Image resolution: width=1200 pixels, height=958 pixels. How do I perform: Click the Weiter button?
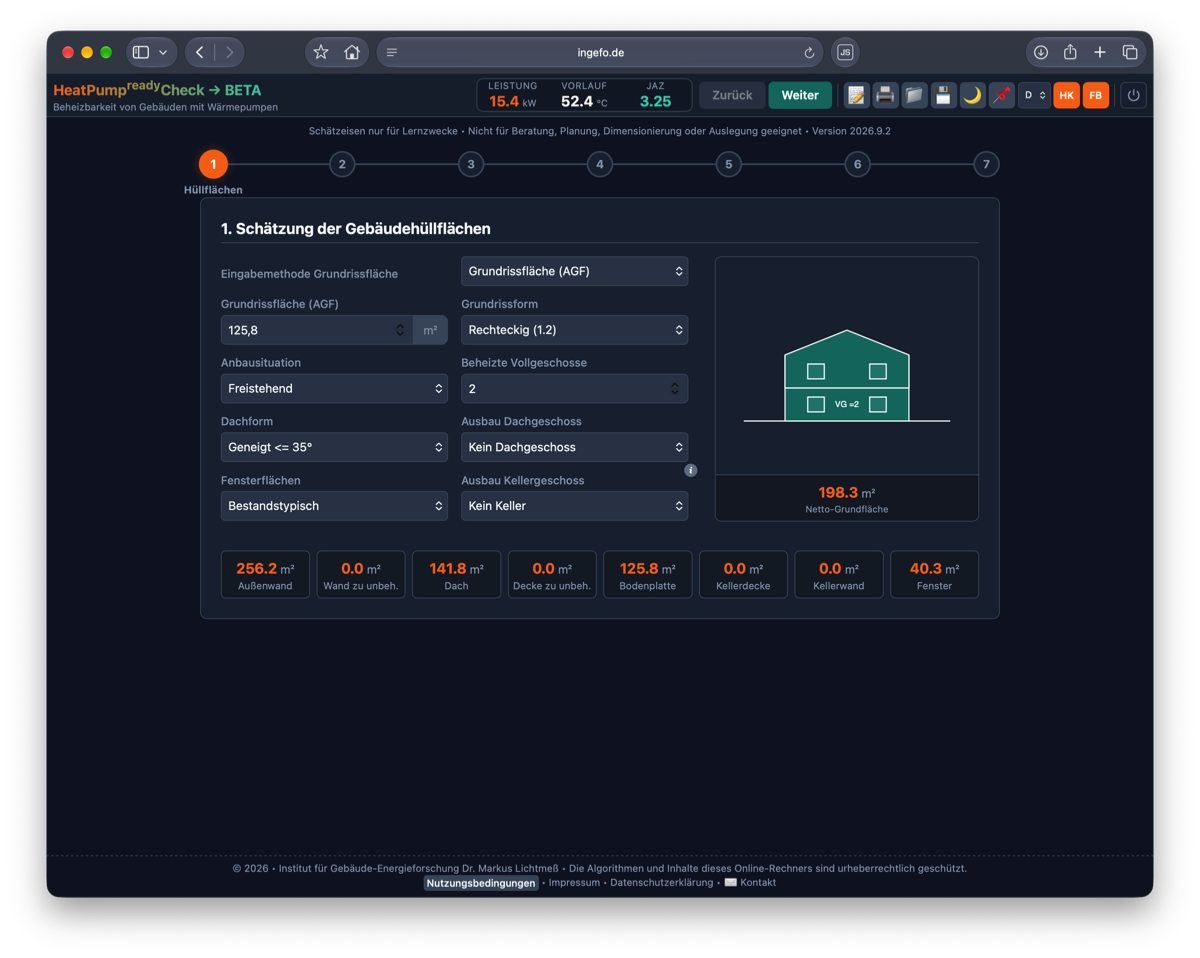pyautogui.click(x=800, y=95)
